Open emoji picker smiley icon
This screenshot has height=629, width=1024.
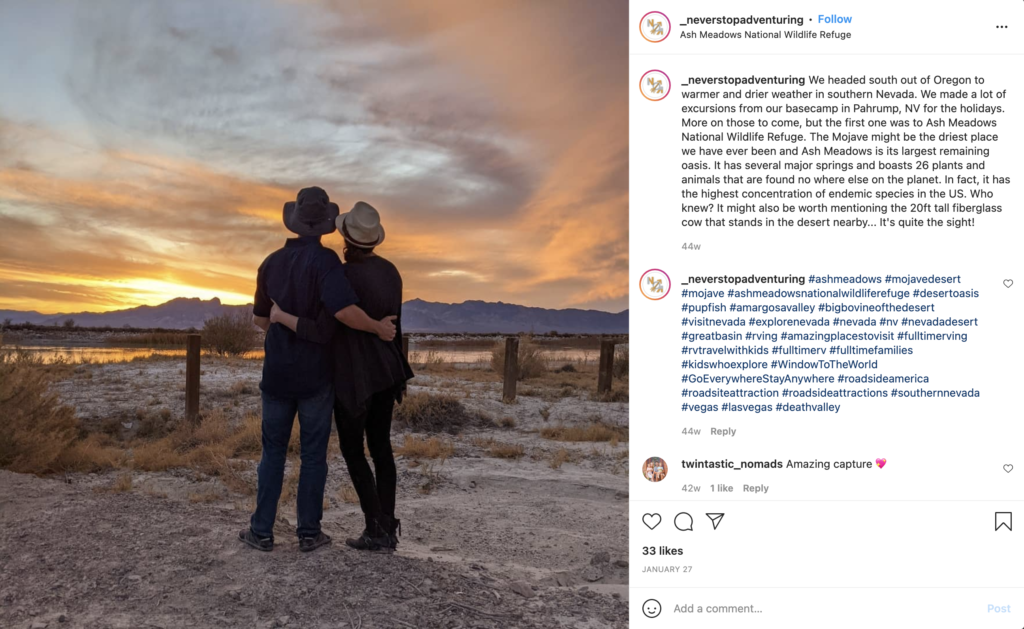coord(651,608)
